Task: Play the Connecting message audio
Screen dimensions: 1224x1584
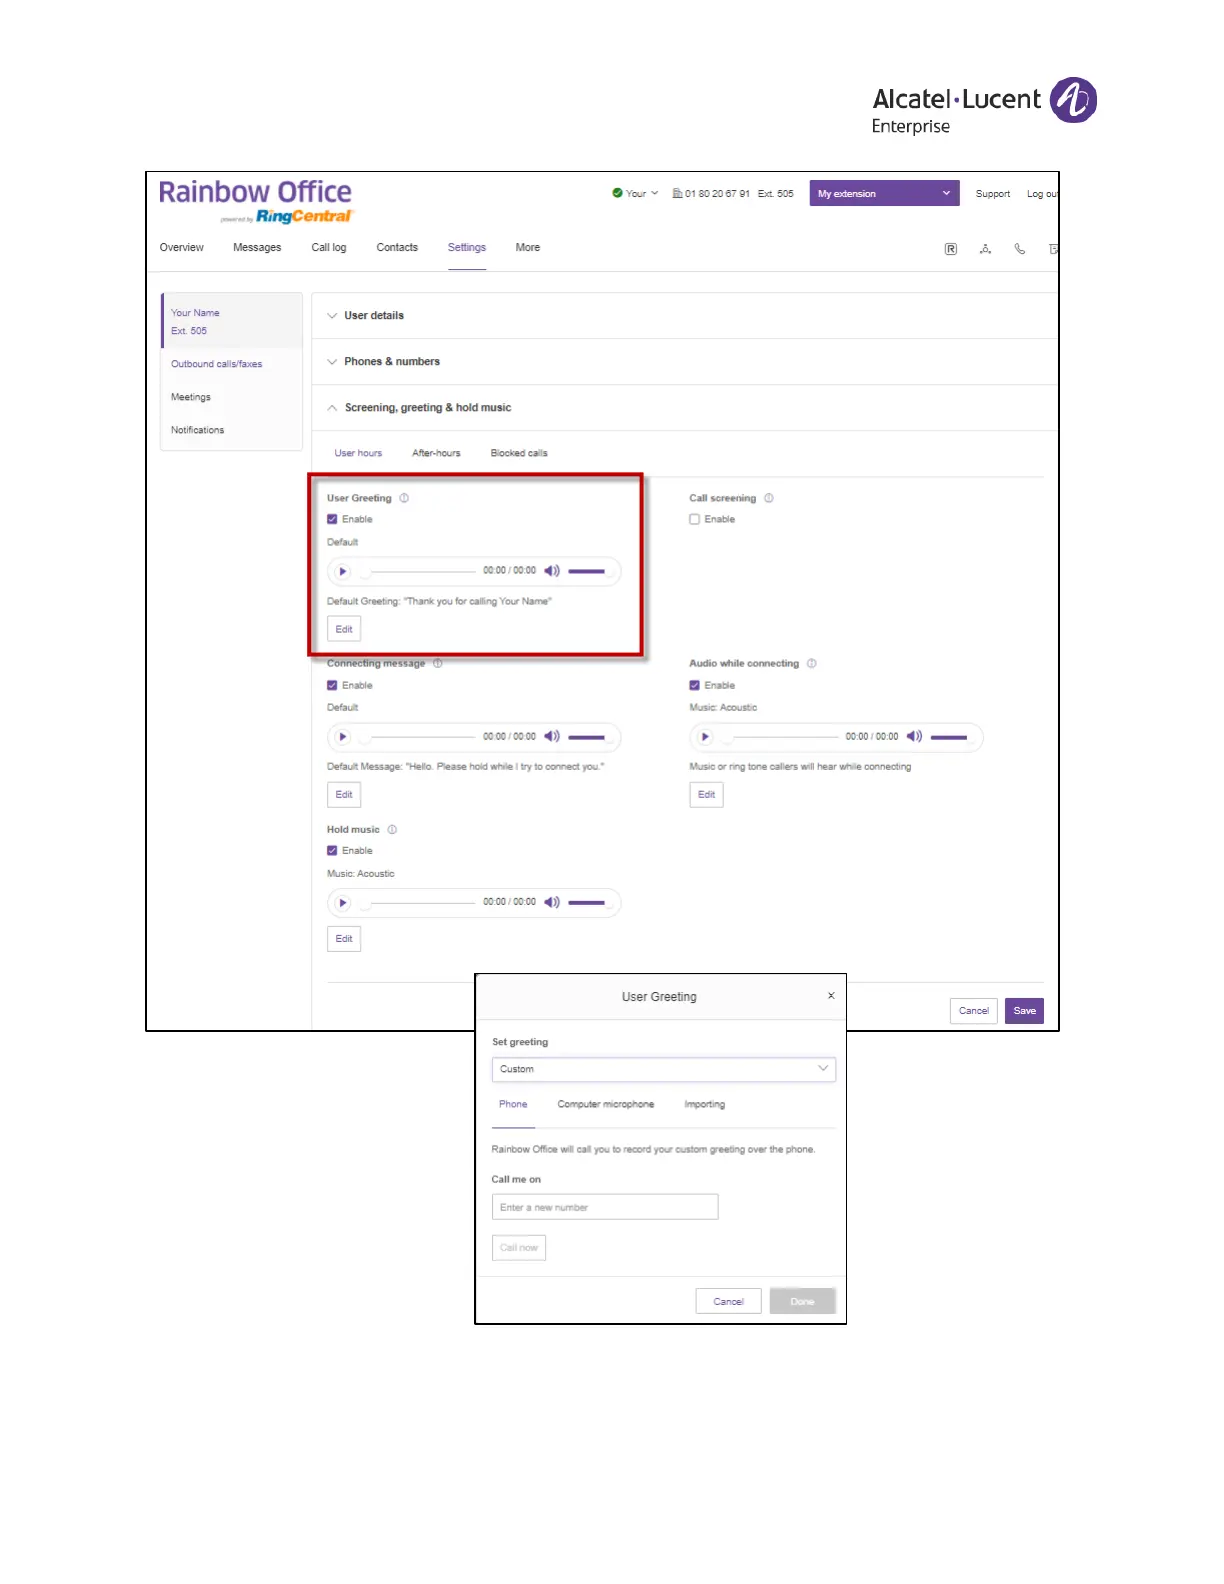Action: (x=343, y=737)
